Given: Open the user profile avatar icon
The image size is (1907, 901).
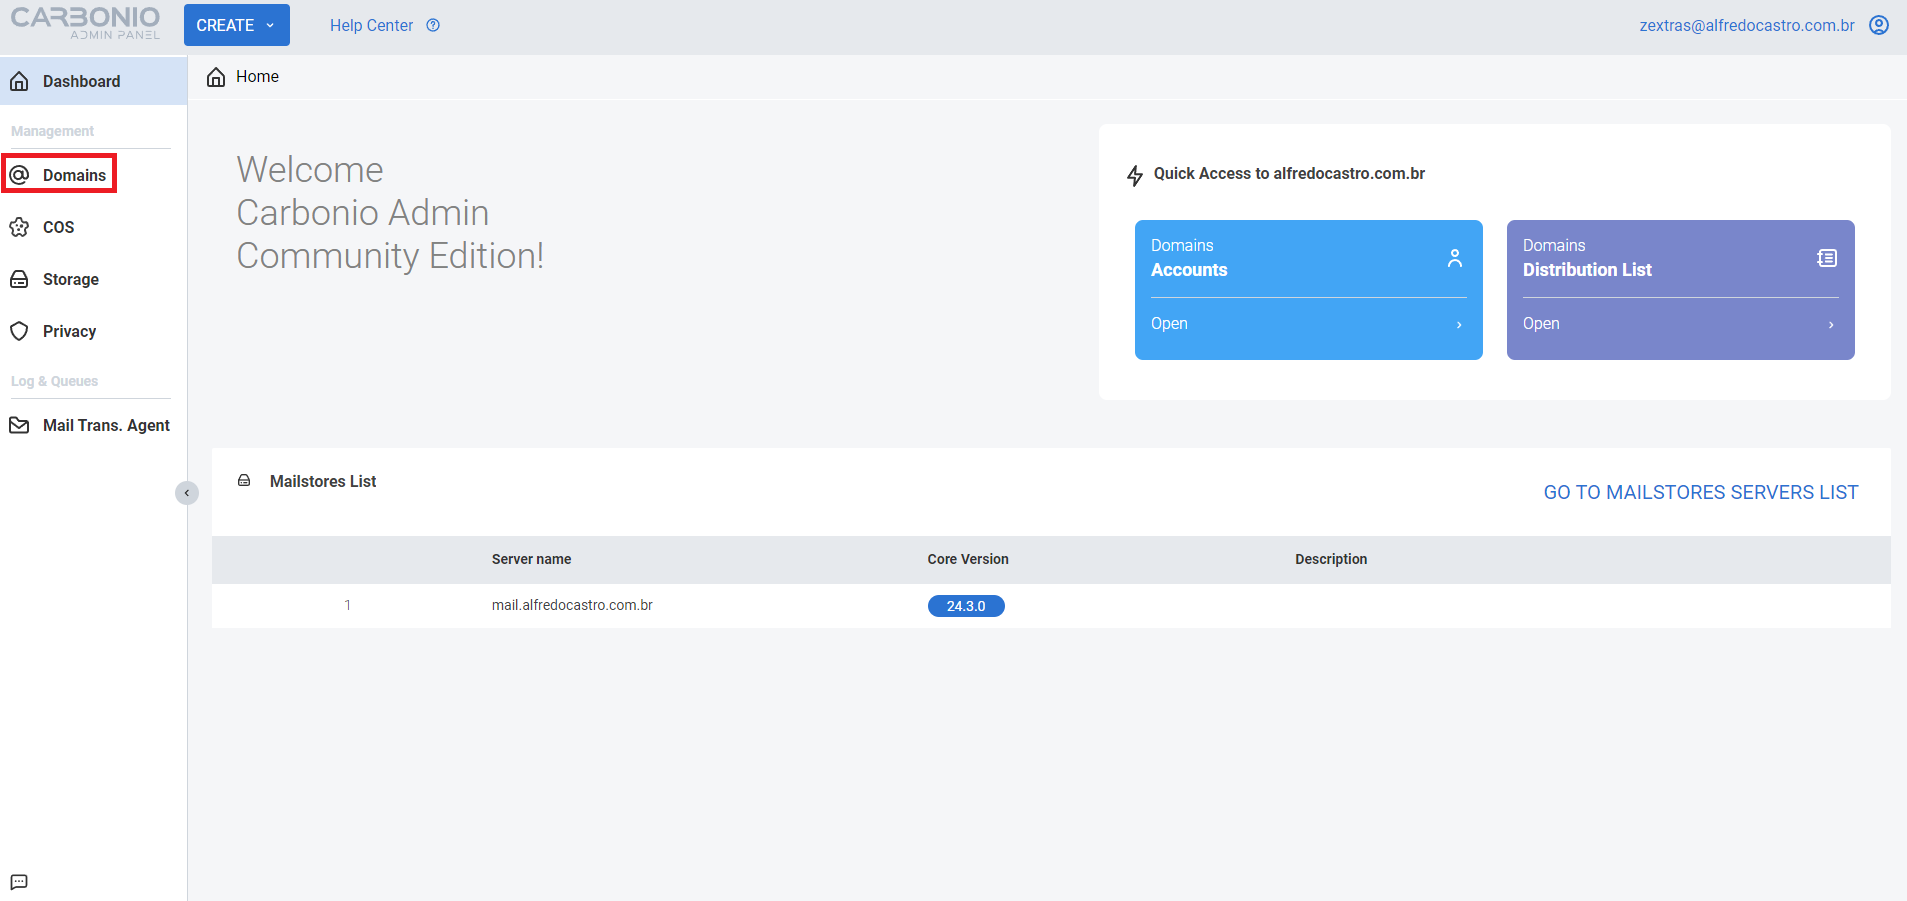Looking at the screenshot, I should pyautogui.click(x=1879, y=25).
